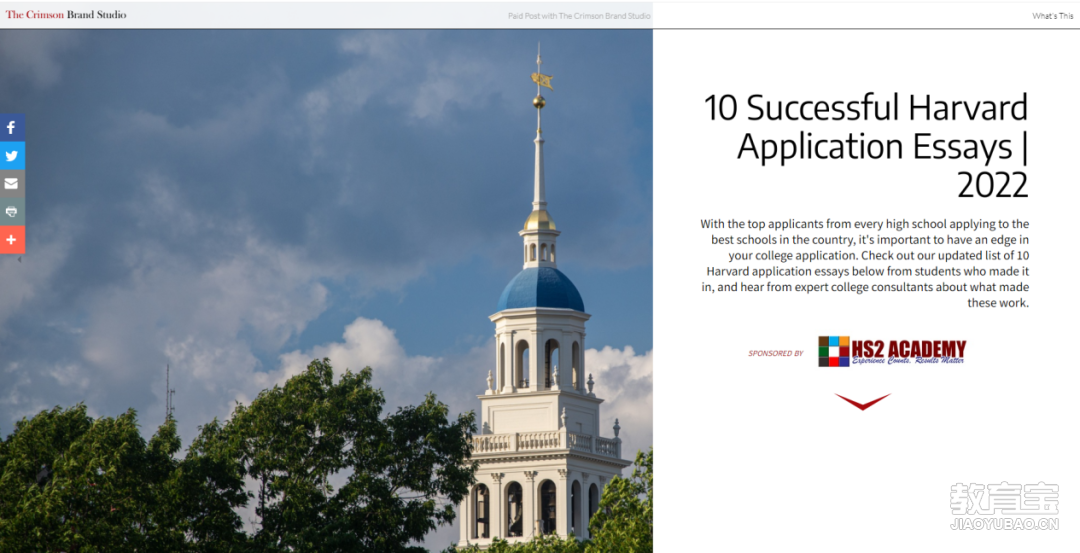Image resolution: width=1080 pixels, height=553 pixels.
Task: Share the article on Twitter
Action: [x=12, y=156]
